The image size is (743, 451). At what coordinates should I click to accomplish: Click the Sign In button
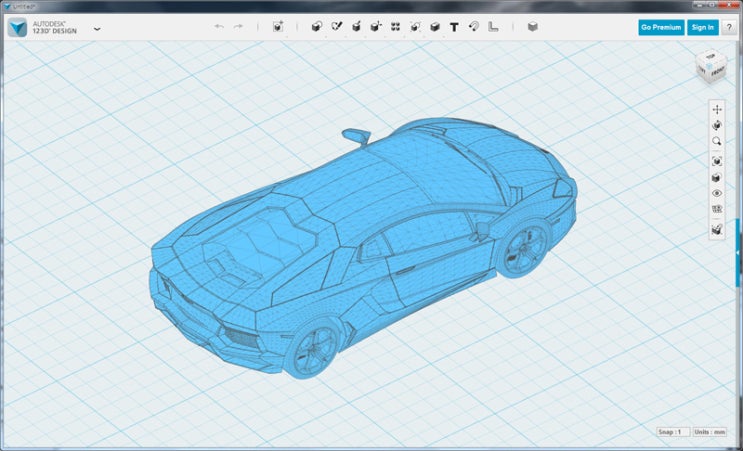(x=703, y=27)
